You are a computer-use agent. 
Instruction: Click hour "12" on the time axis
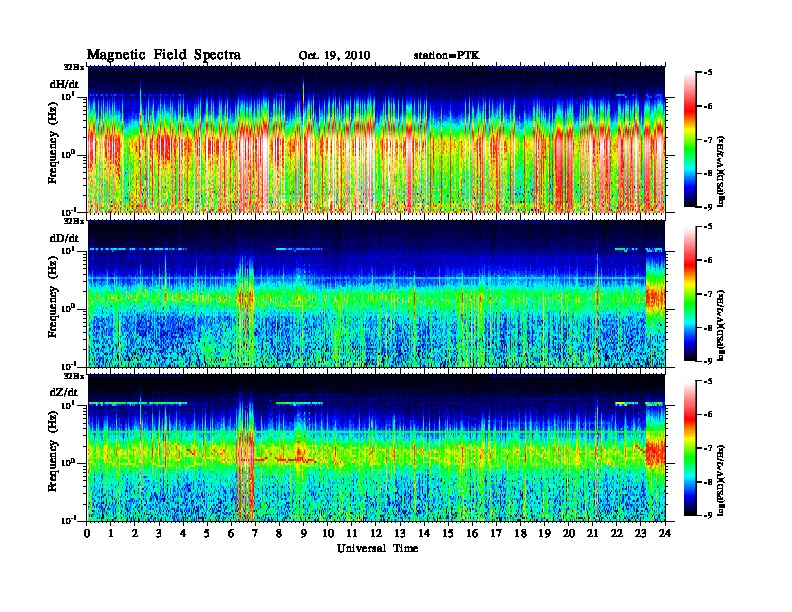click(376, 533)
